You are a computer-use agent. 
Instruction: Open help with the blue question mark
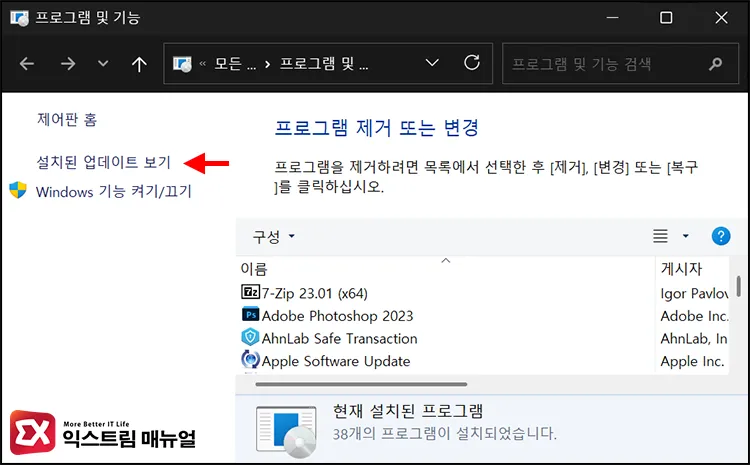(x=721, y=236)
